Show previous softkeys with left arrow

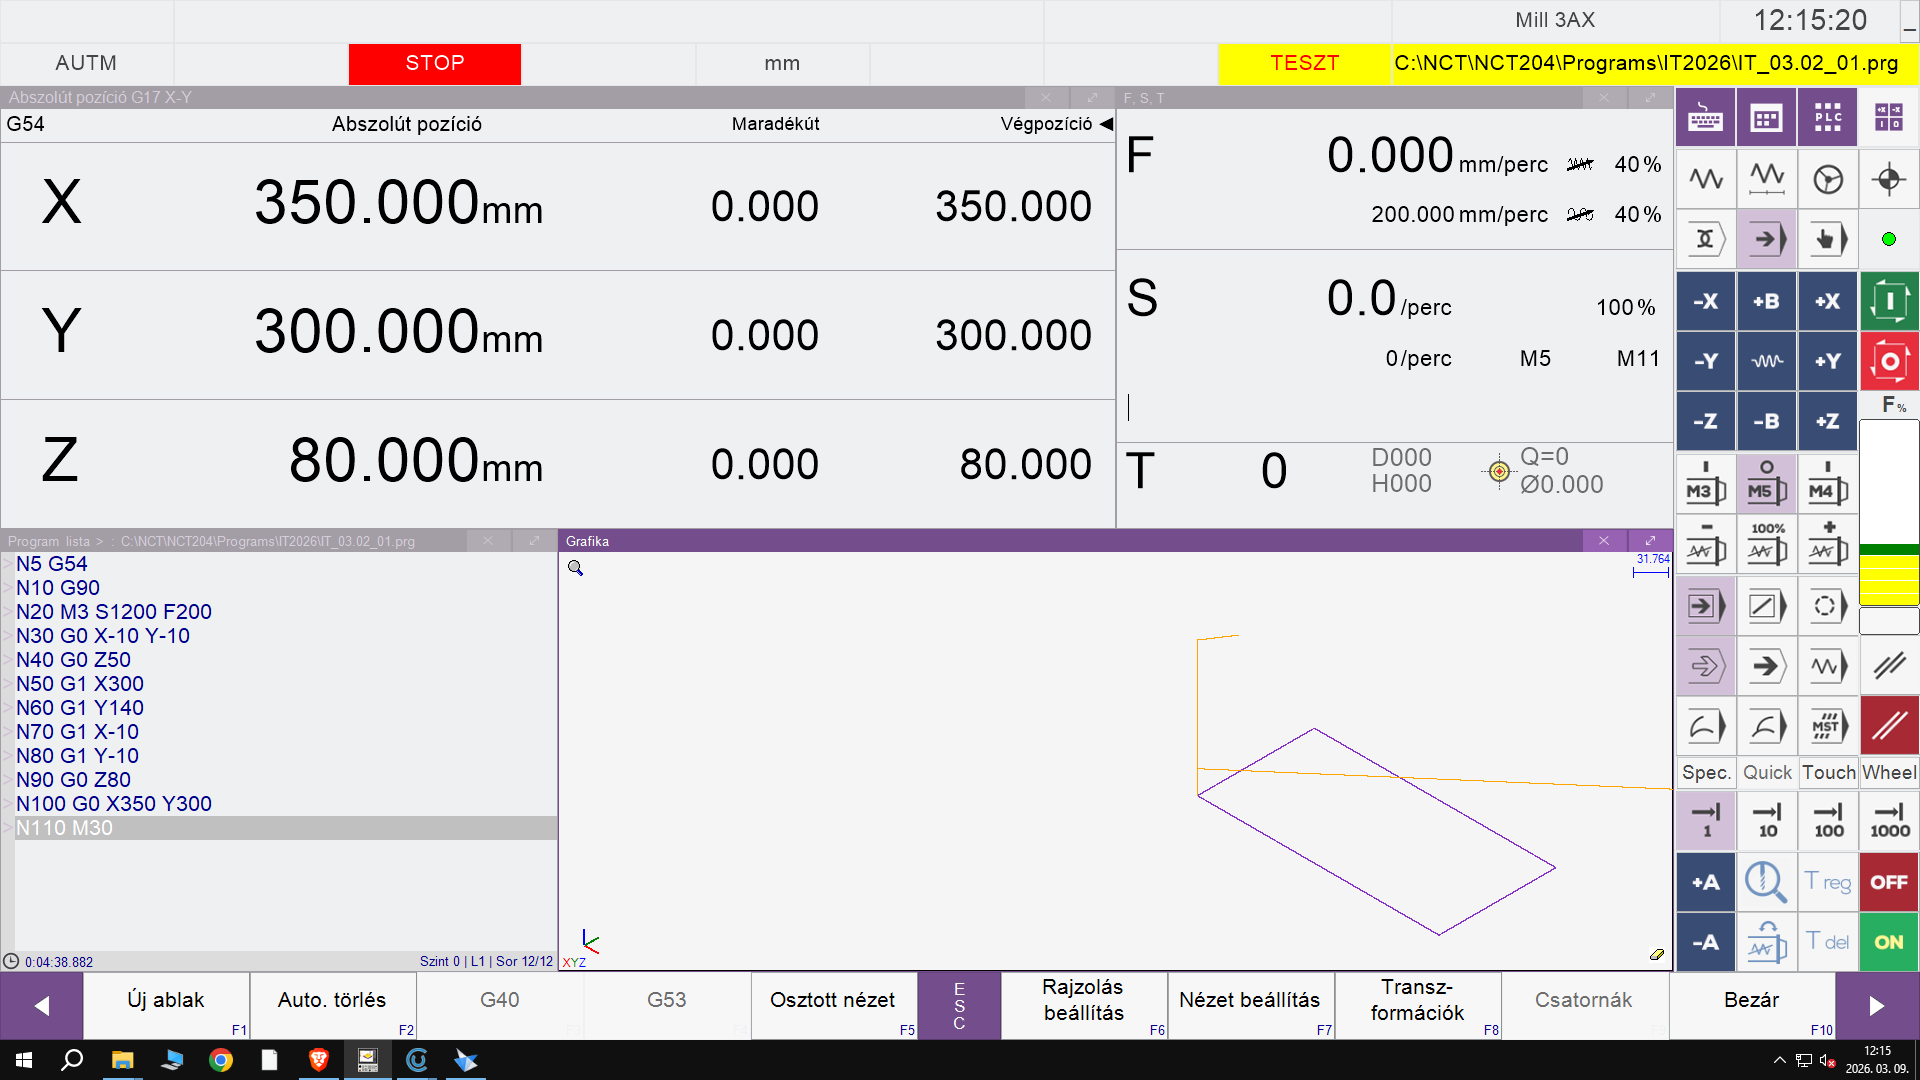coord(41,1005)
